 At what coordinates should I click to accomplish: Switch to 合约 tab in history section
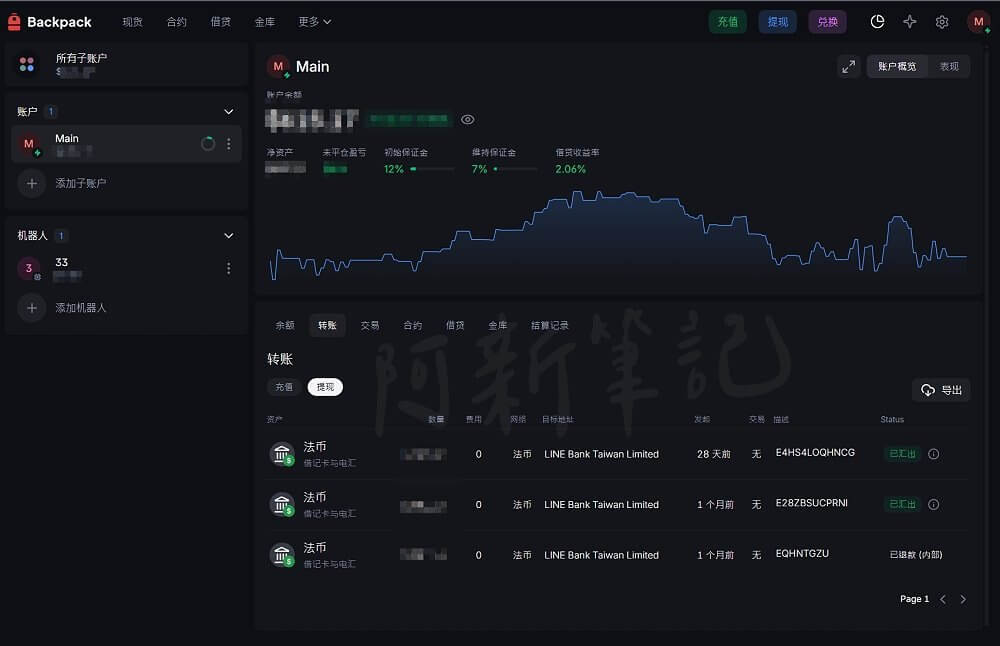coord(413,325)
